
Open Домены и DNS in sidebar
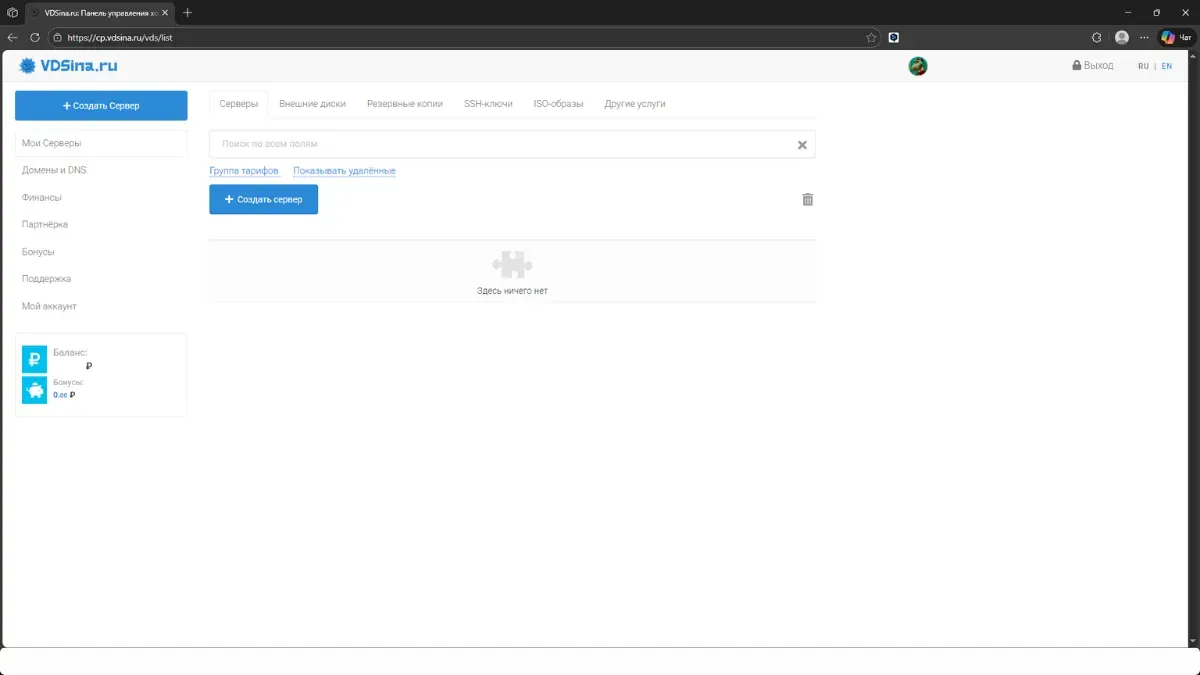click(x=54, y=170)
